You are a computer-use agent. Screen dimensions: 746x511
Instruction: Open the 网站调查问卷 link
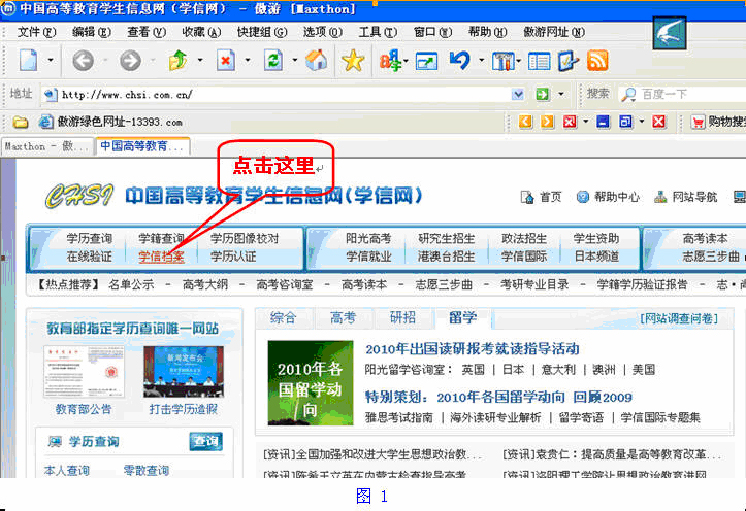pyautogui.click(x=678, y=318)
